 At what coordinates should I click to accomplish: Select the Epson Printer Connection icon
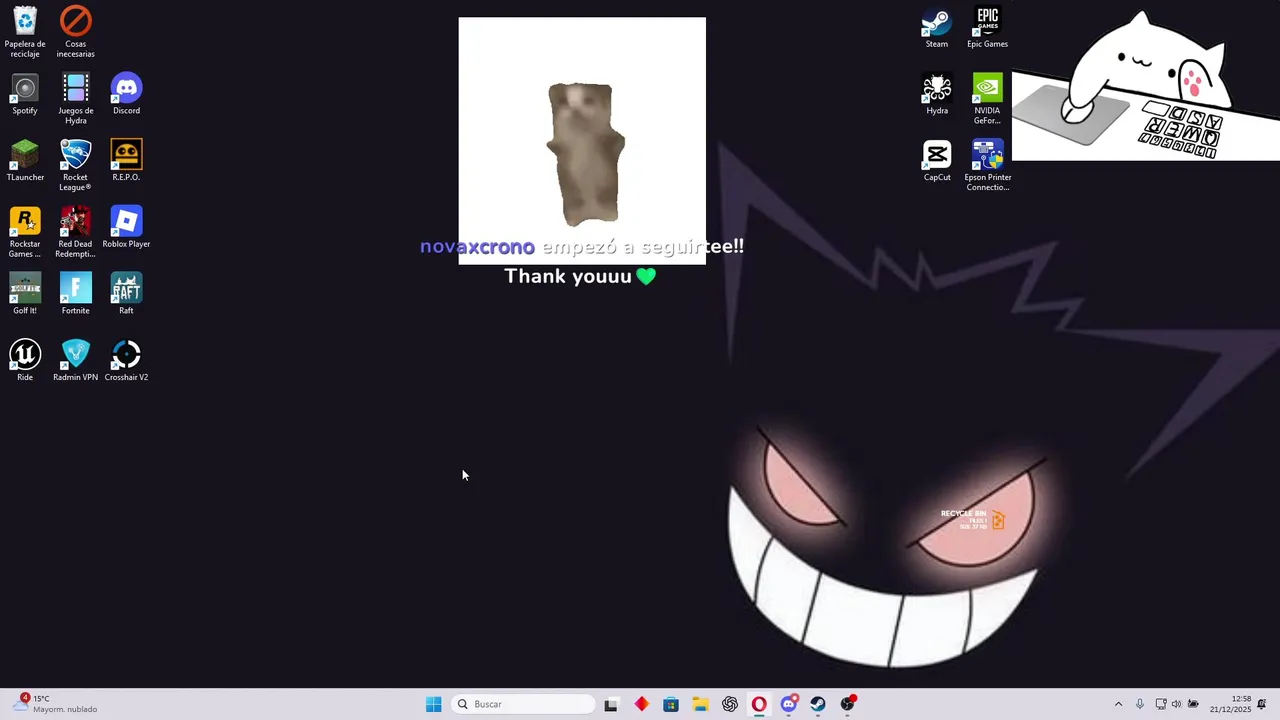pos(987,166)
